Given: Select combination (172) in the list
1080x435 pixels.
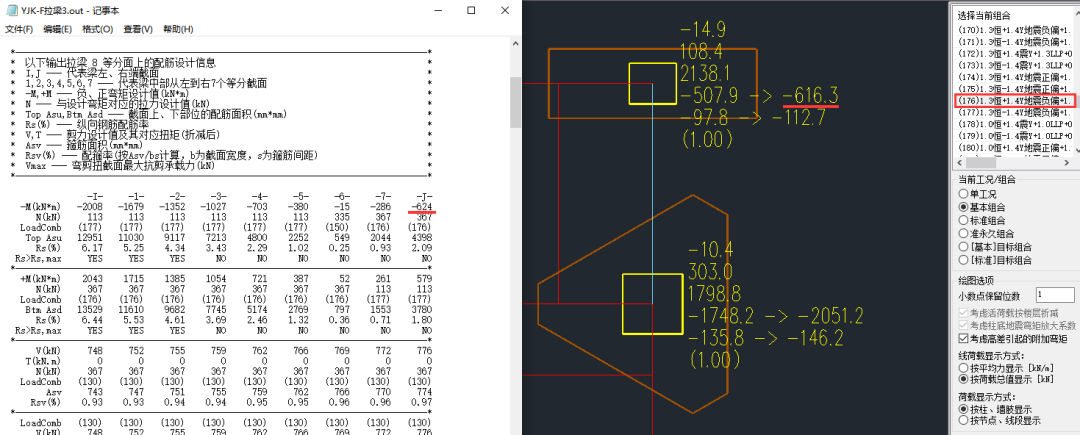Looking at the screenshot, I should coord(1013,54).
